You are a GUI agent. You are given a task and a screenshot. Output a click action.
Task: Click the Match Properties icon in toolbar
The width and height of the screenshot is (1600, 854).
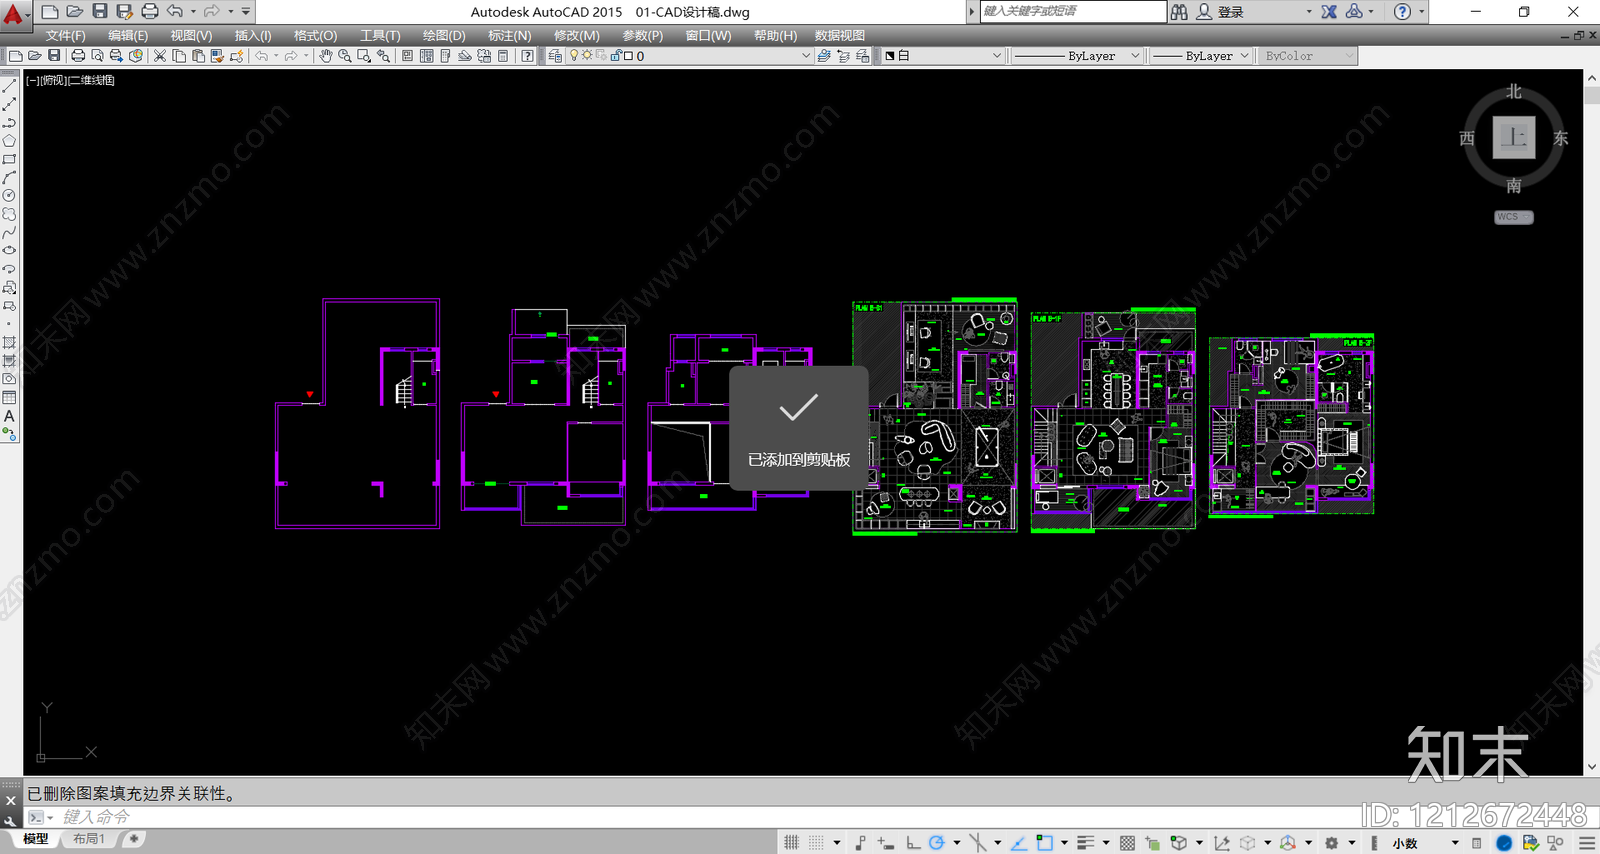[216, 56]
